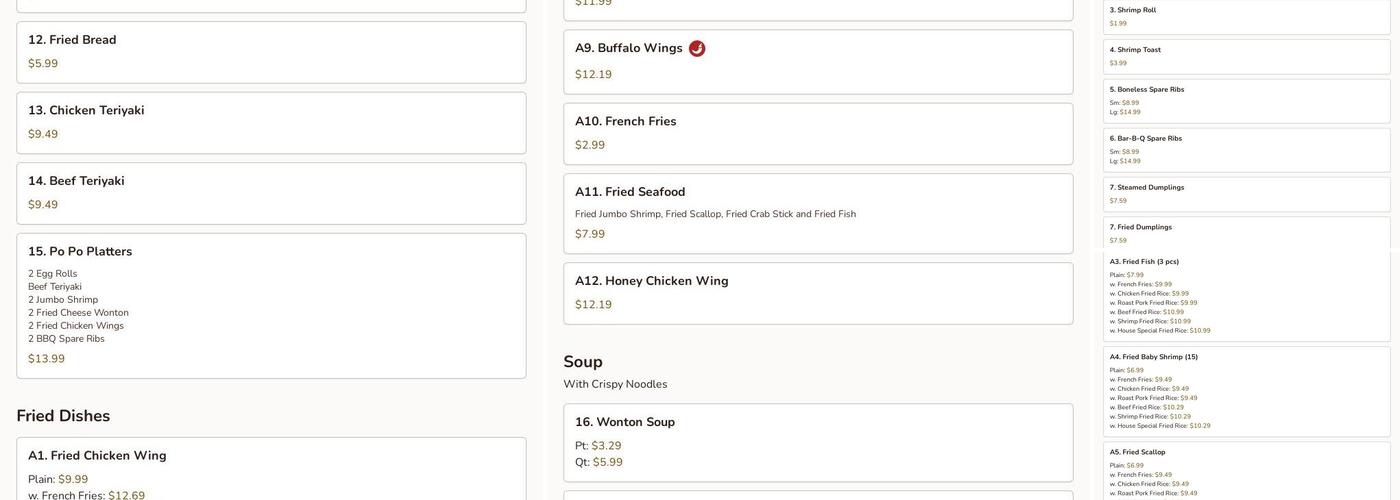
Task: Open A12. Honey Chicken Wing item
Action: pos(818,294)
